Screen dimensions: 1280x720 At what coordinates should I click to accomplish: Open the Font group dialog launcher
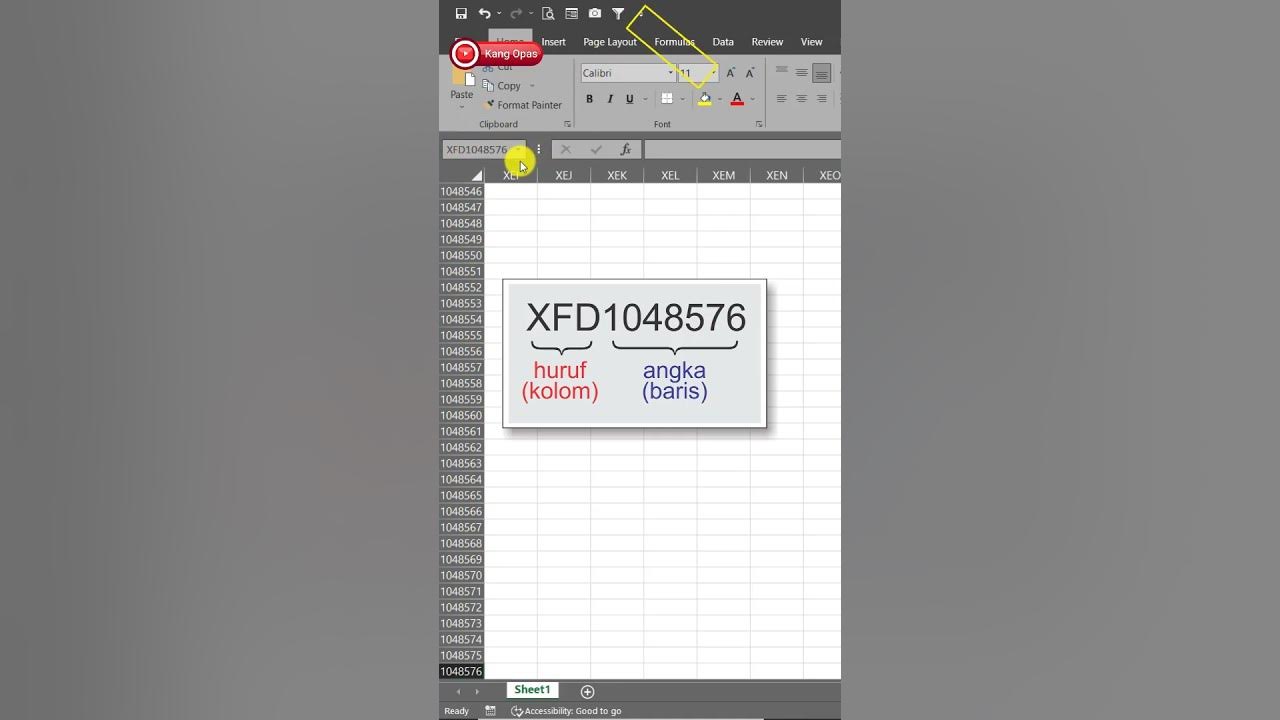click(x=759, y=124)
